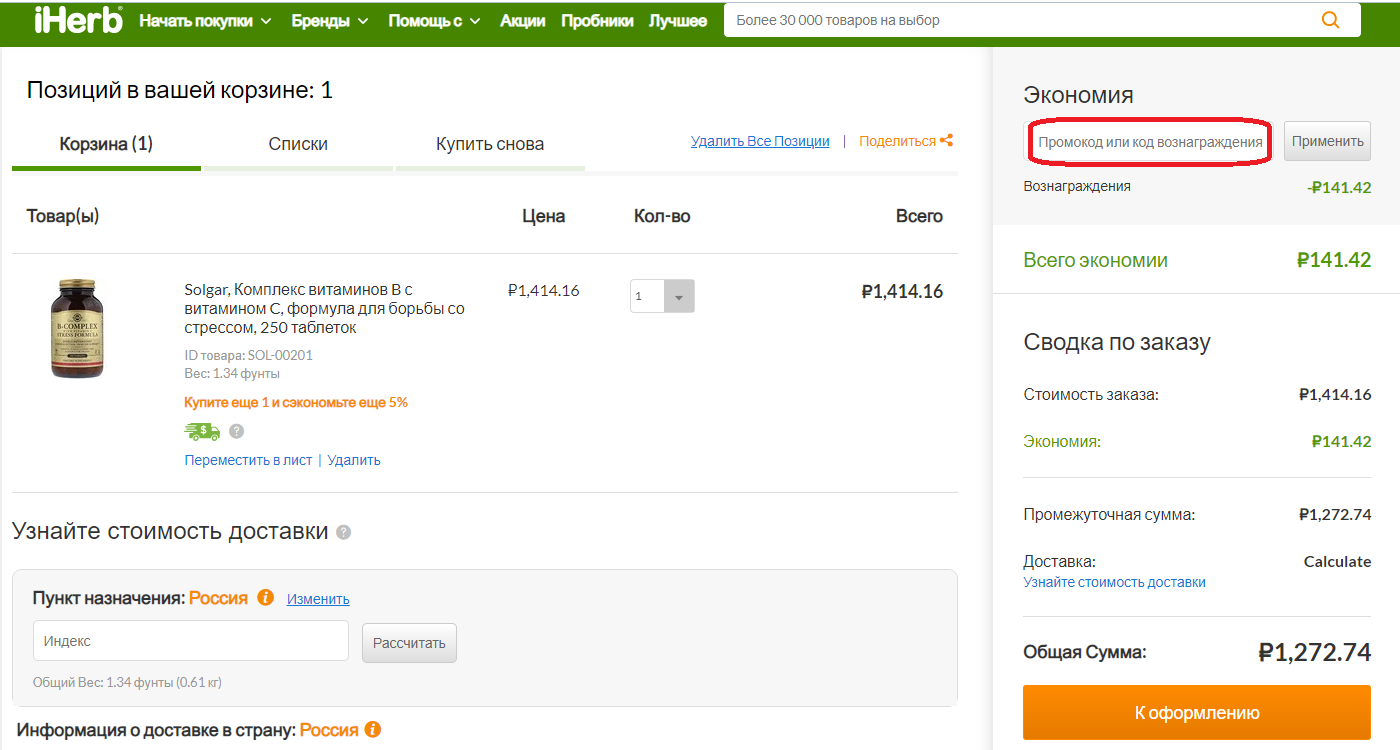Click the К оформлению checkout button
The height and width of the screenshot is (750, 1400).
click(1196, 713)
